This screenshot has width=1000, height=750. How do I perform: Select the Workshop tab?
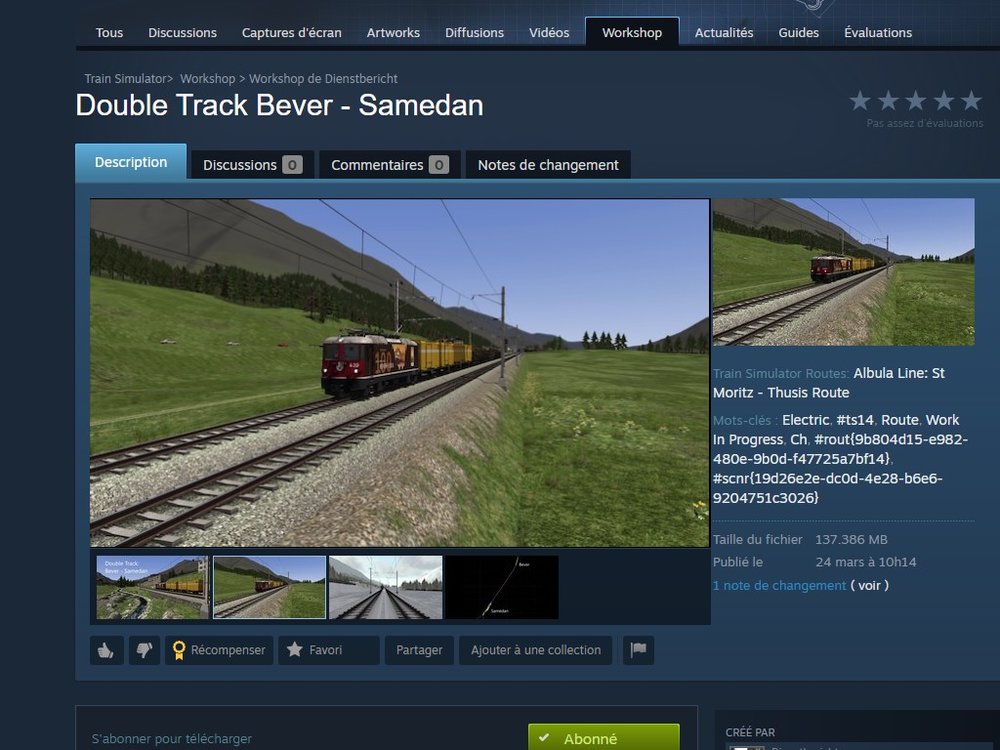pyautogui.click(x=632, y=33)
